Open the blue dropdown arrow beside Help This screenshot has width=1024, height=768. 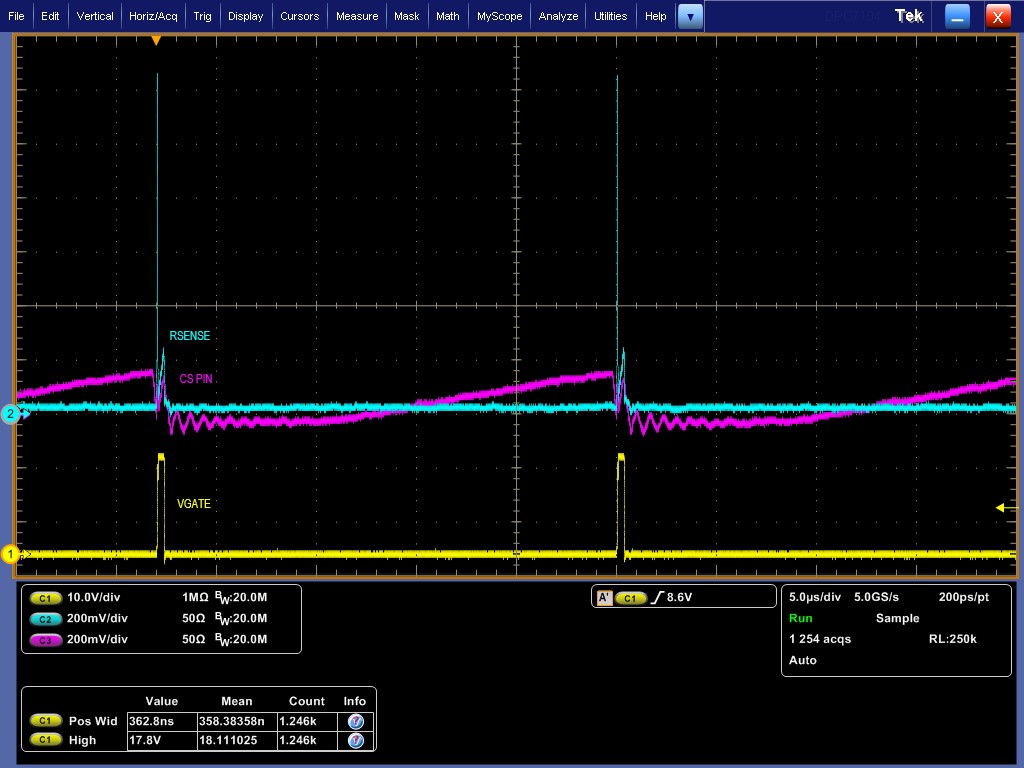tap(689, 16)
